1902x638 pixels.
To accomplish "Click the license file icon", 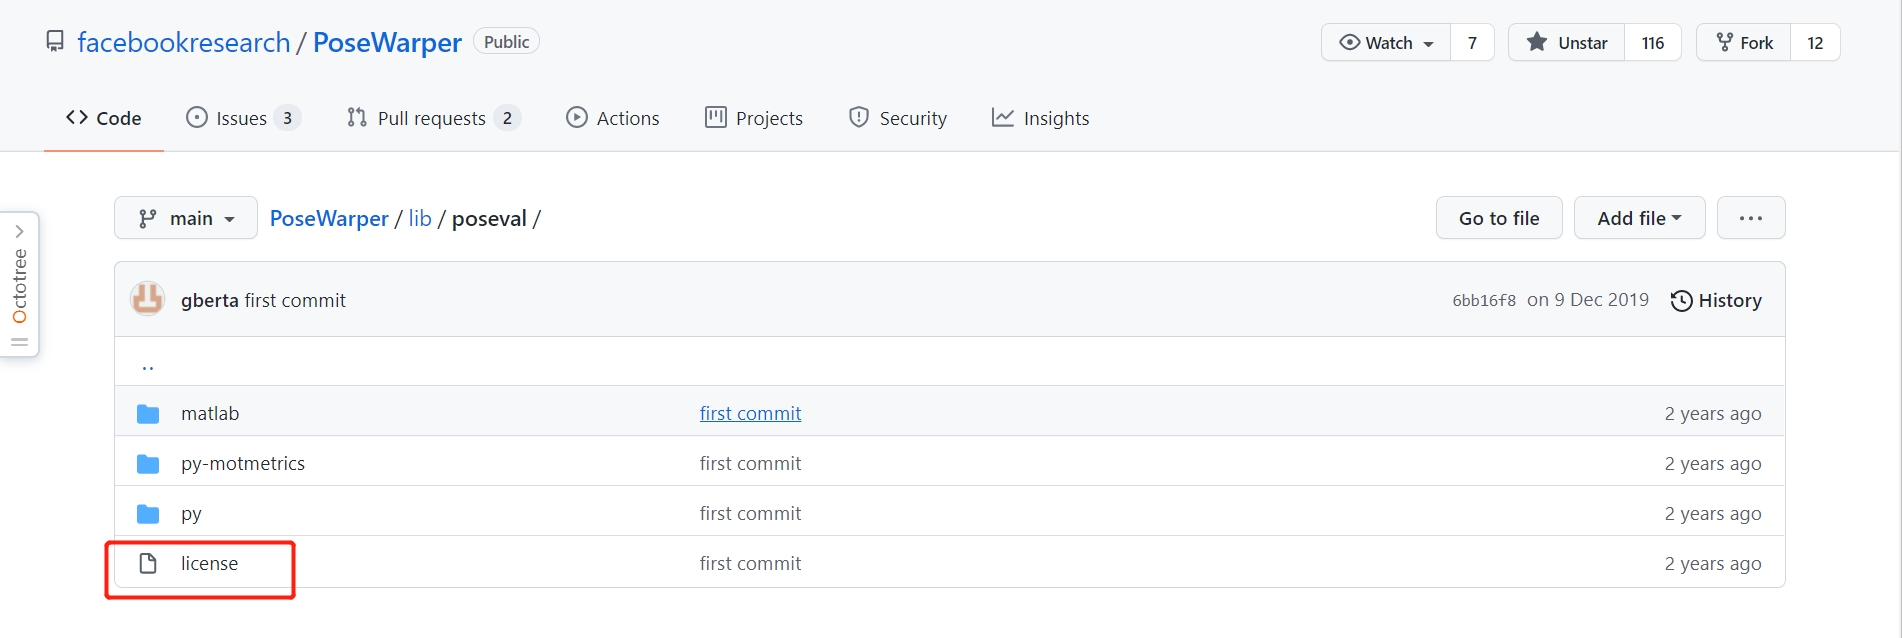I will (x=148, y=564).
